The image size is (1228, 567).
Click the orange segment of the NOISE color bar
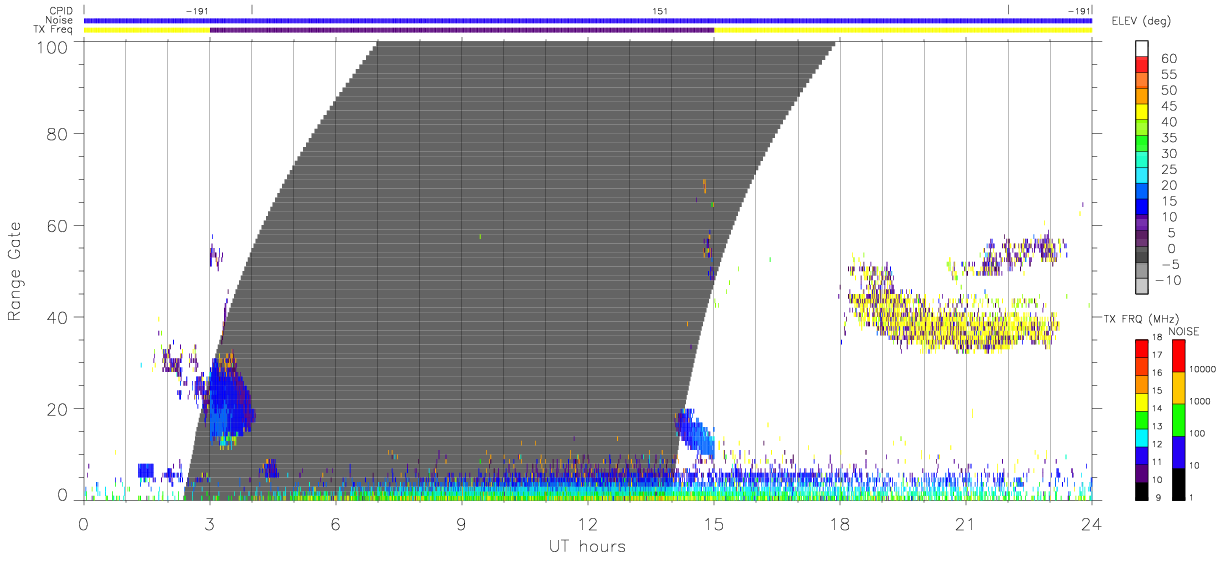[x=1177, y=387]
